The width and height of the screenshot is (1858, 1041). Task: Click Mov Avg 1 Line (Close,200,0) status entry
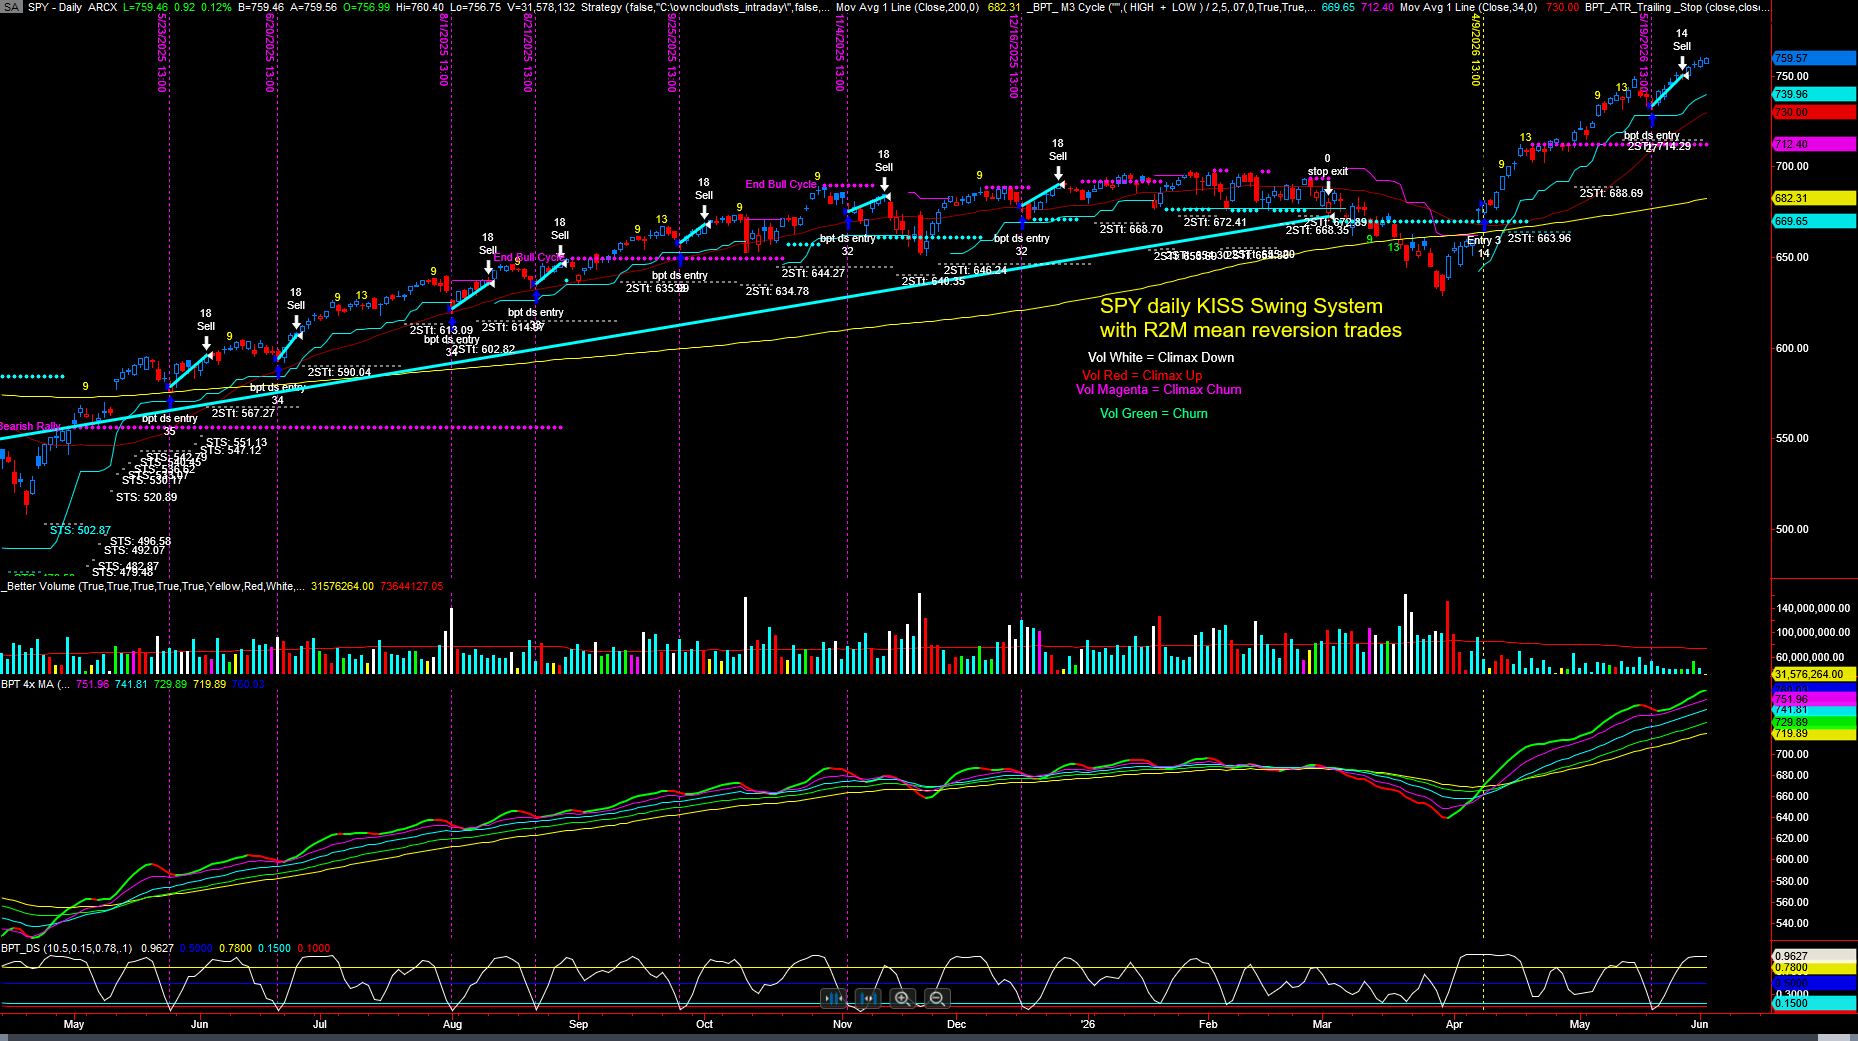(907, 7)
